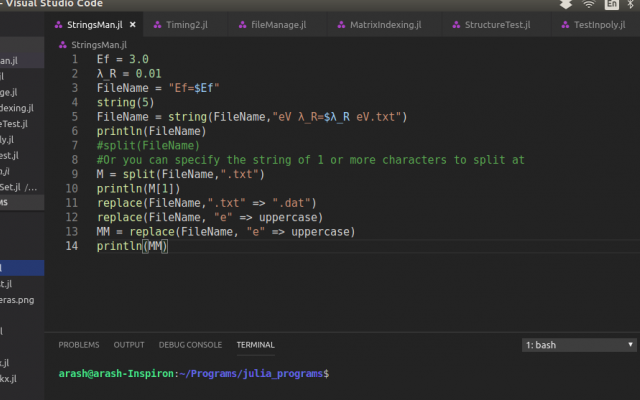Click the terminal prompt line
Viewport: 640px width, 400px height.
[194, 373]
